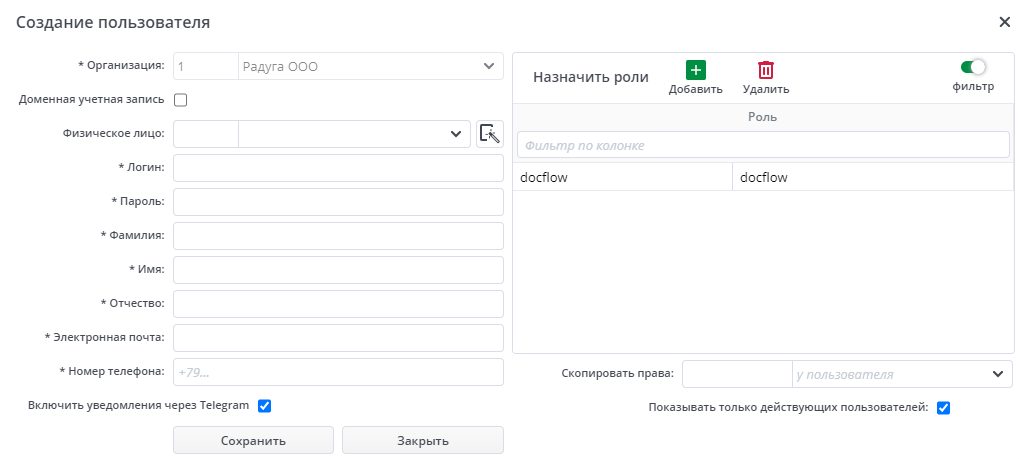Click the Физическое лицо code field
The image size is (1019, 459).
click(206, 134)
